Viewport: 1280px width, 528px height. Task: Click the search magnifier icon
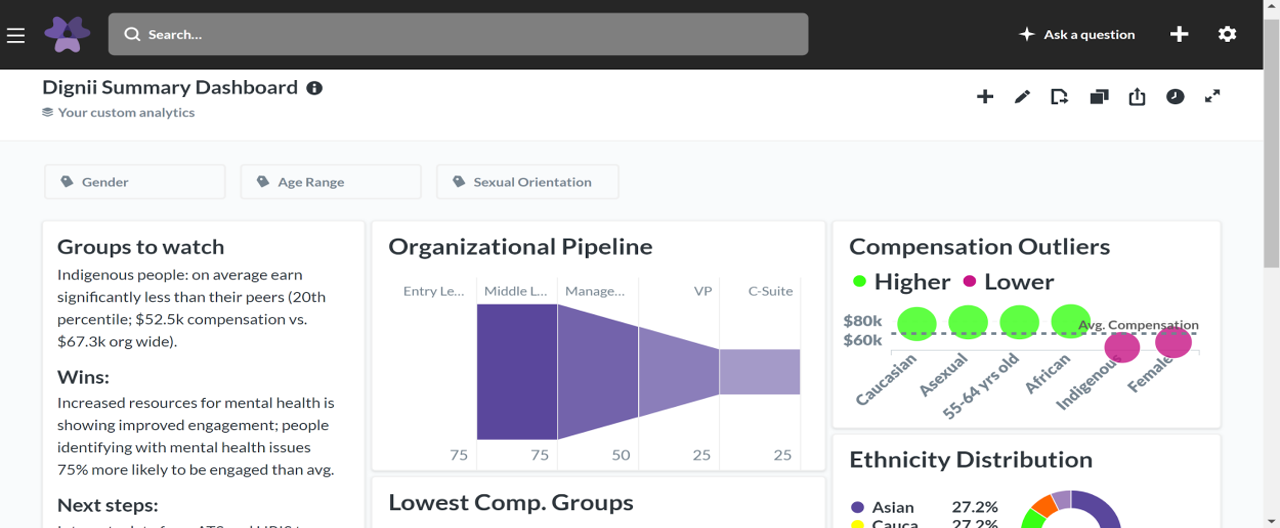pyautogui.click(x=132, y=34)
